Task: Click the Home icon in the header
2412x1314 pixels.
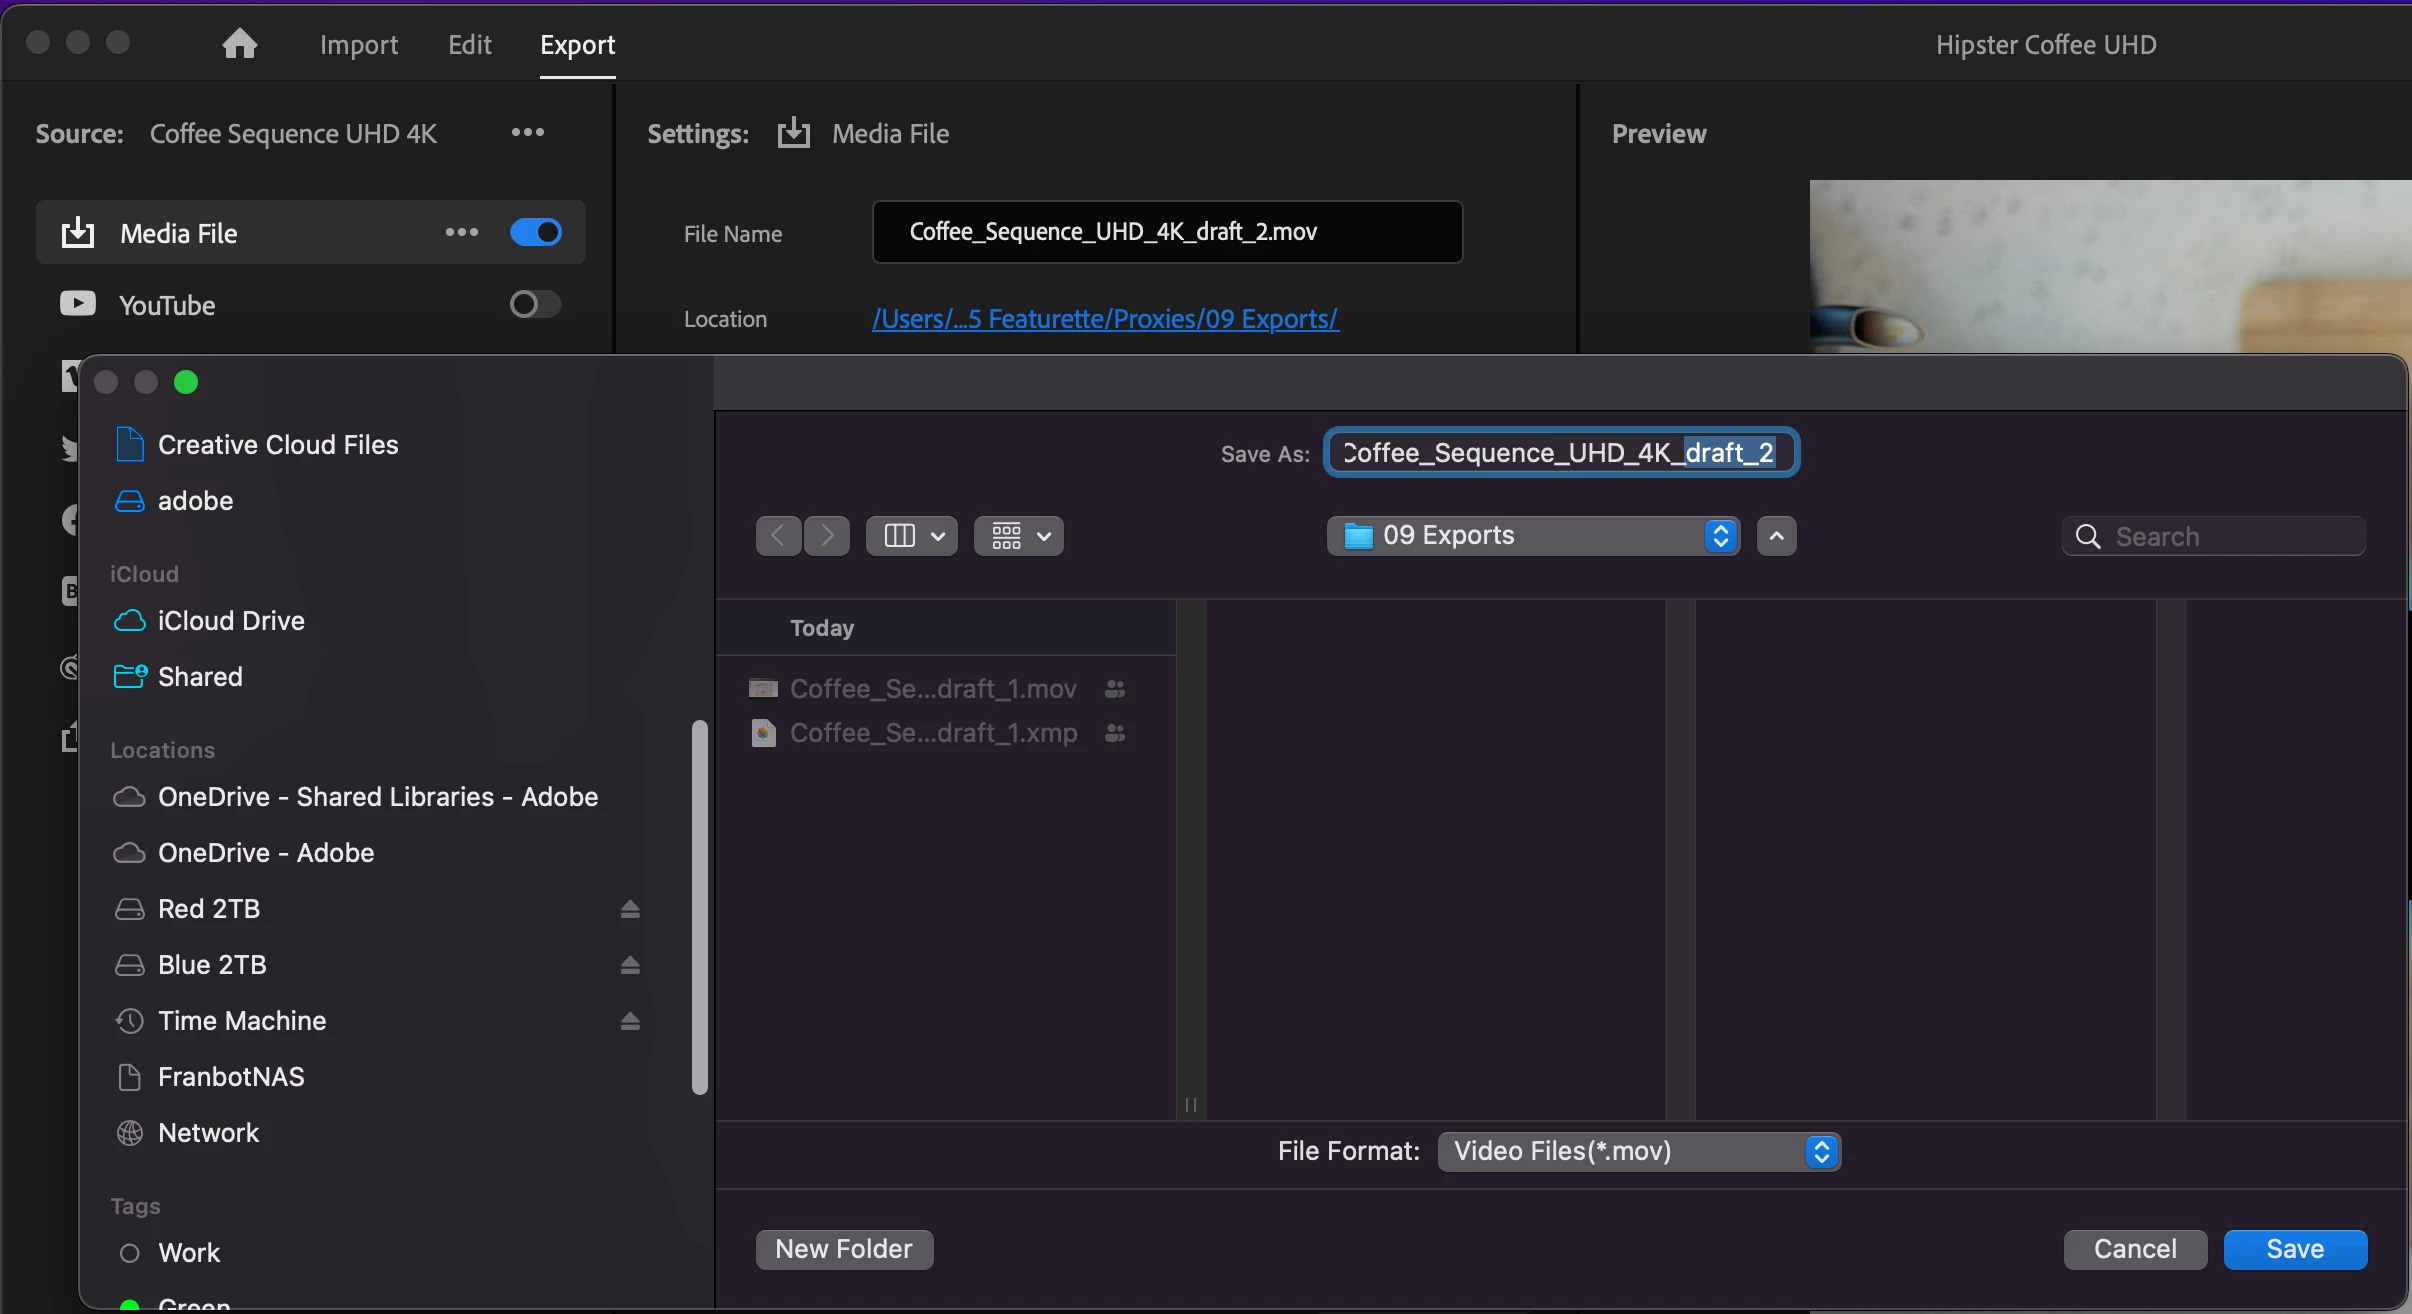Action: coord(240,44)
